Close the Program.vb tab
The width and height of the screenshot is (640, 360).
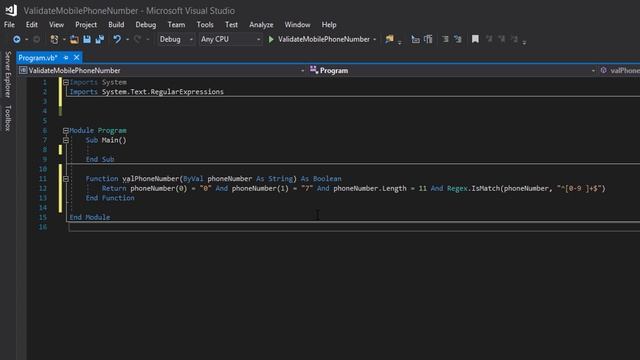(x=76, y=58)
